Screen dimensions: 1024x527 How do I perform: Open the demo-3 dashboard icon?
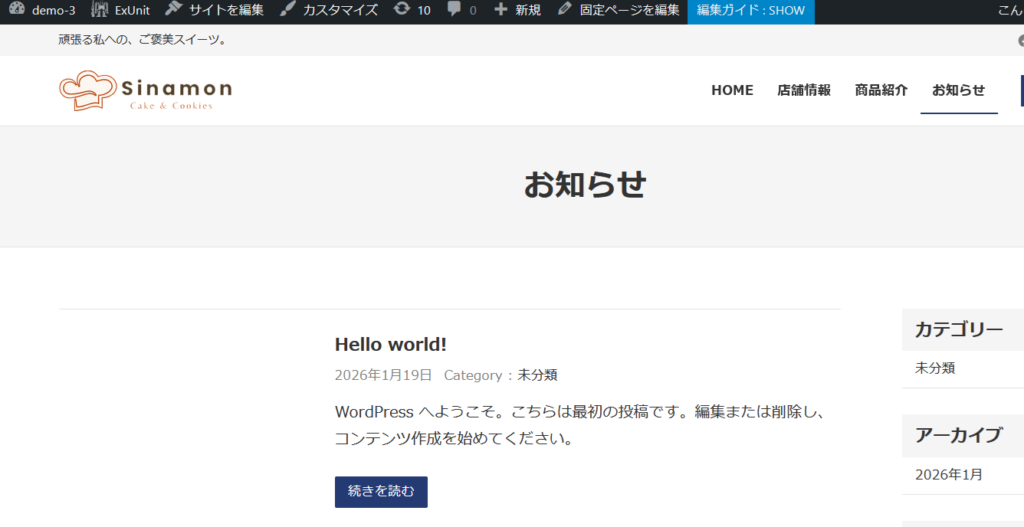(x=17, y=10)
